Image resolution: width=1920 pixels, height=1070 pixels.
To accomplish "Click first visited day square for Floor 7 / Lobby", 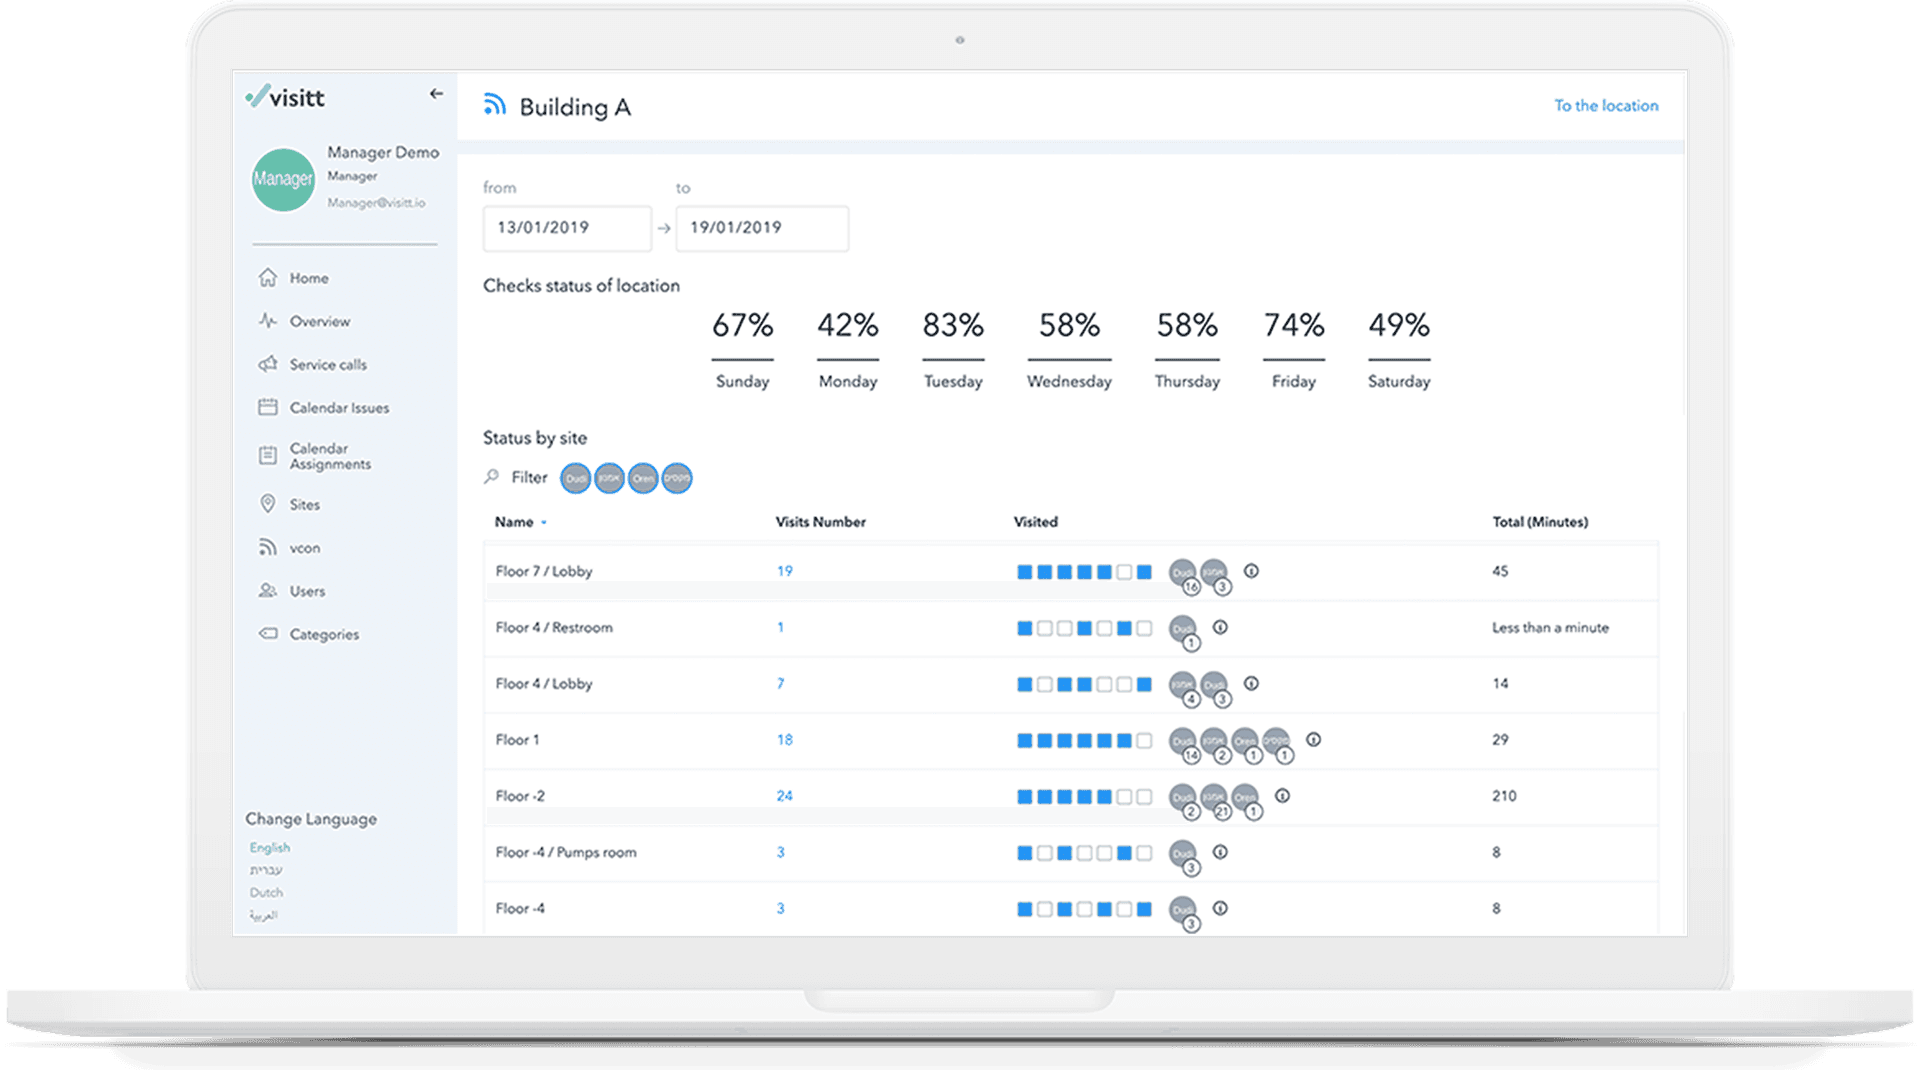I will (x=1024, y=572).
